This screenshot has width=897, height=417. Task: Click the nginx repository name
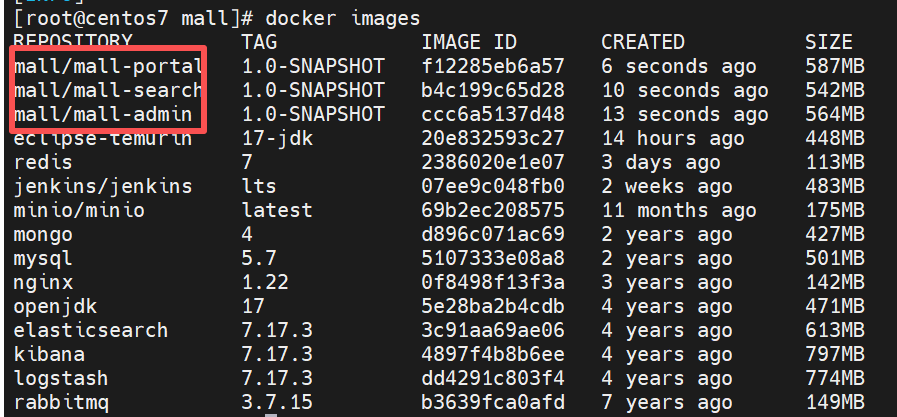tap(43, 283)
